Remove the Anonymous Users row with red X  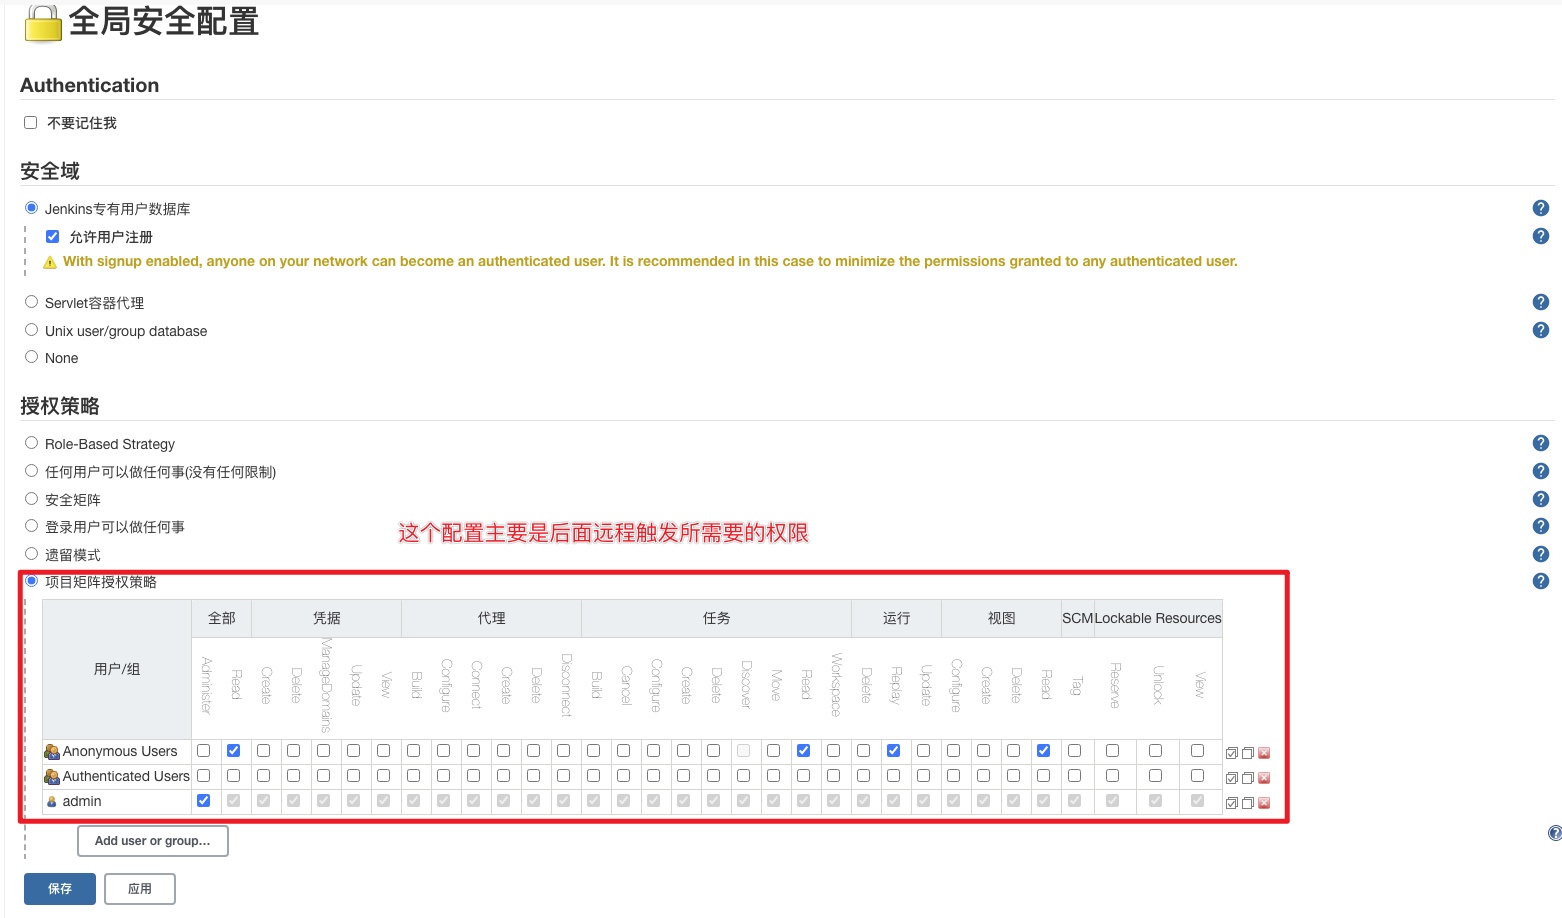[x=1264, y=753]
